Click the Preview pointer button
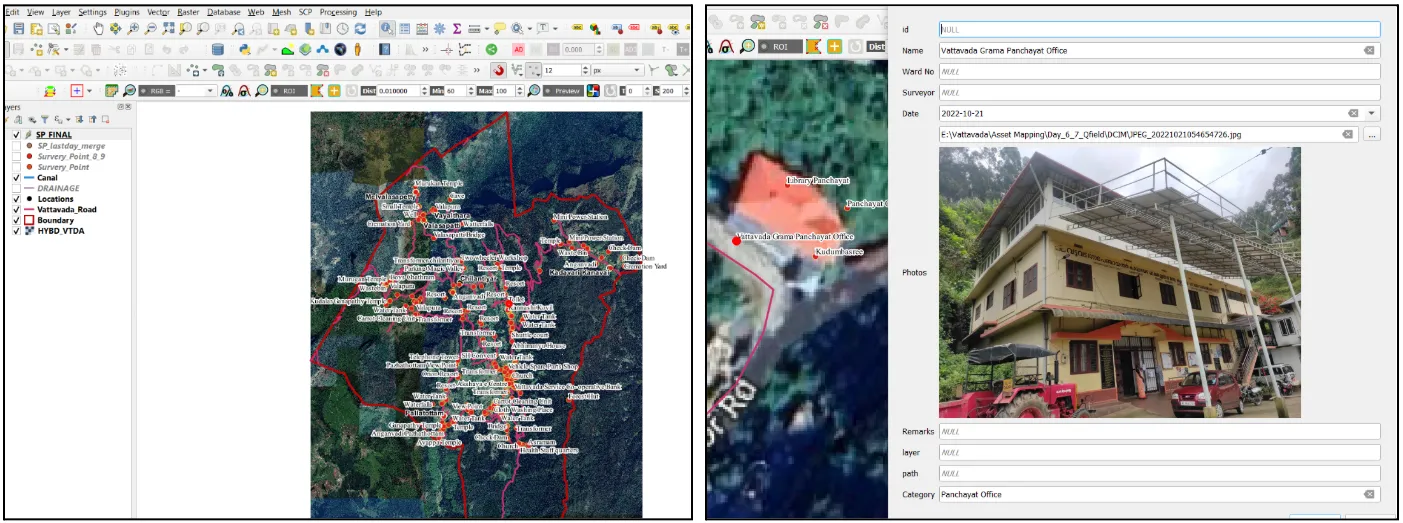Screen dimensions: 1403x523 pyautogui.click(x=563, y=91)
